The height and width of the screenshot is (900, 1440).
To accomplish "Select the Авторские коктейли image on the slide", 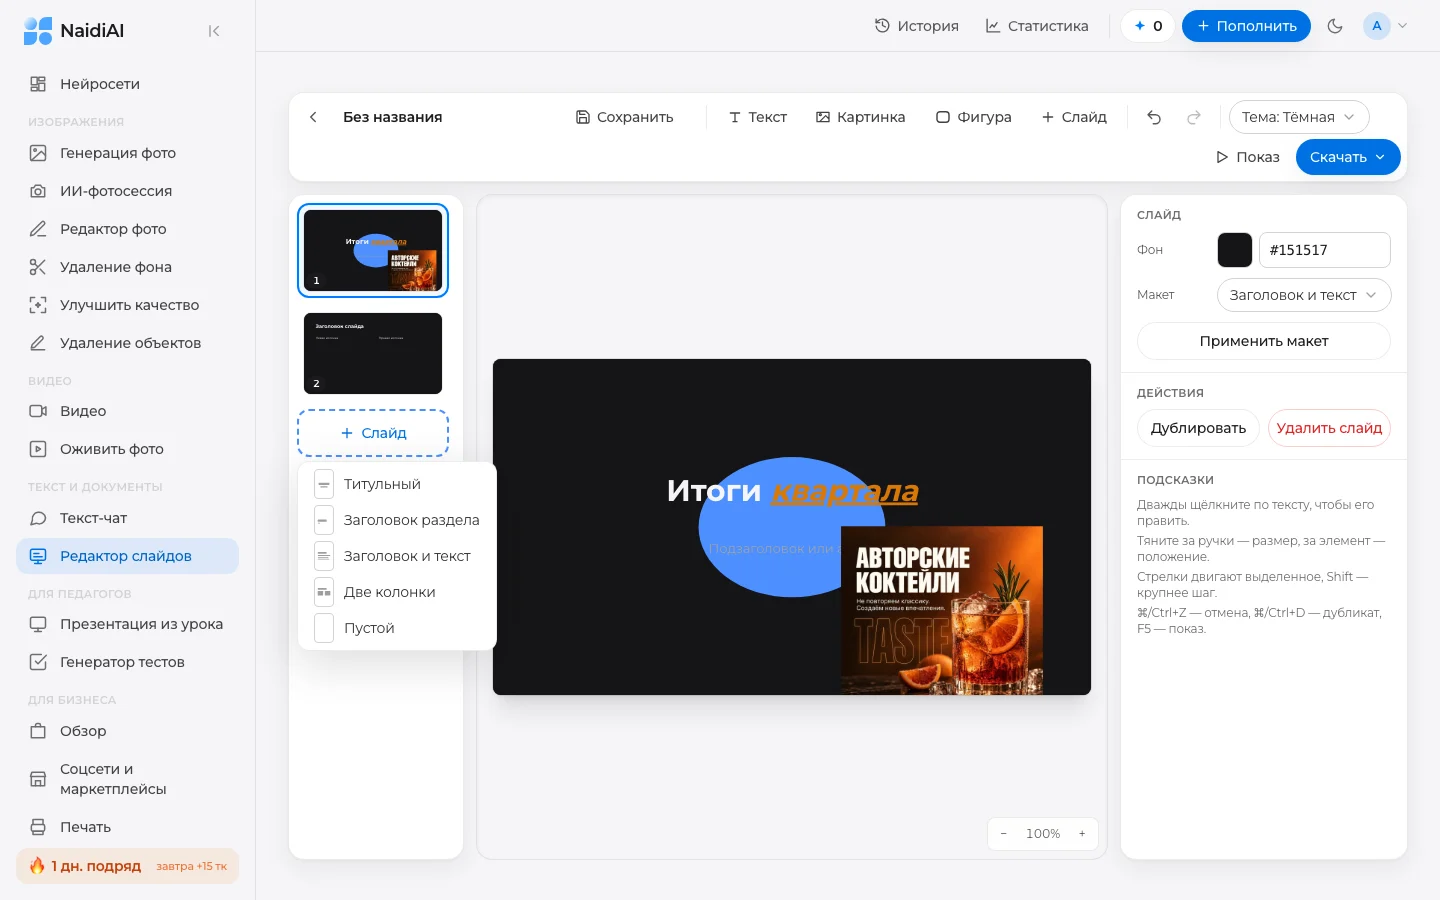I will pos(942,610).
